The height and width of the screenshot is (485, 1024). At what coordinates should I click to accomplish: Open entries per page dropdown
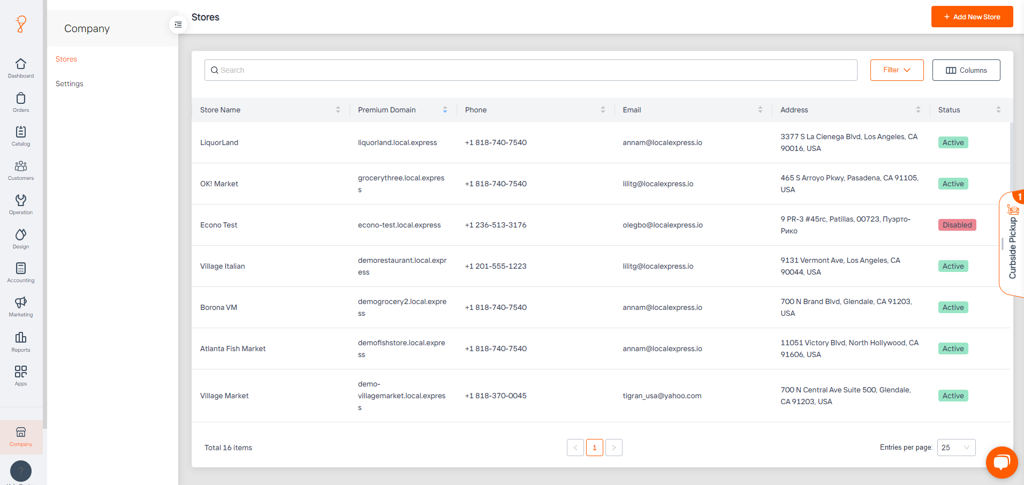point(956,447)
